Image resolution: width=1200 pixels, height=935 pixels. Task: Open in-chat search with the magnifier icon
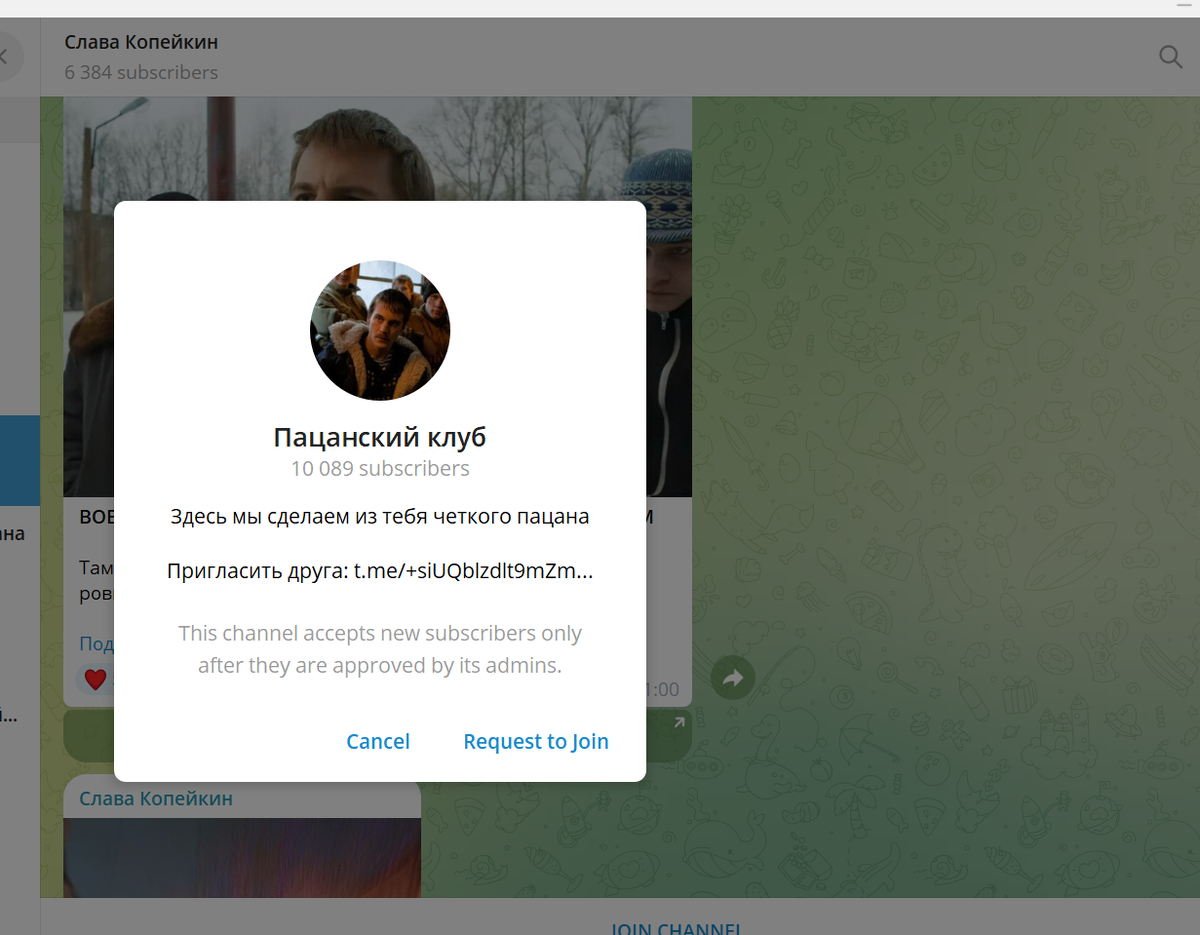(1170, 57)
